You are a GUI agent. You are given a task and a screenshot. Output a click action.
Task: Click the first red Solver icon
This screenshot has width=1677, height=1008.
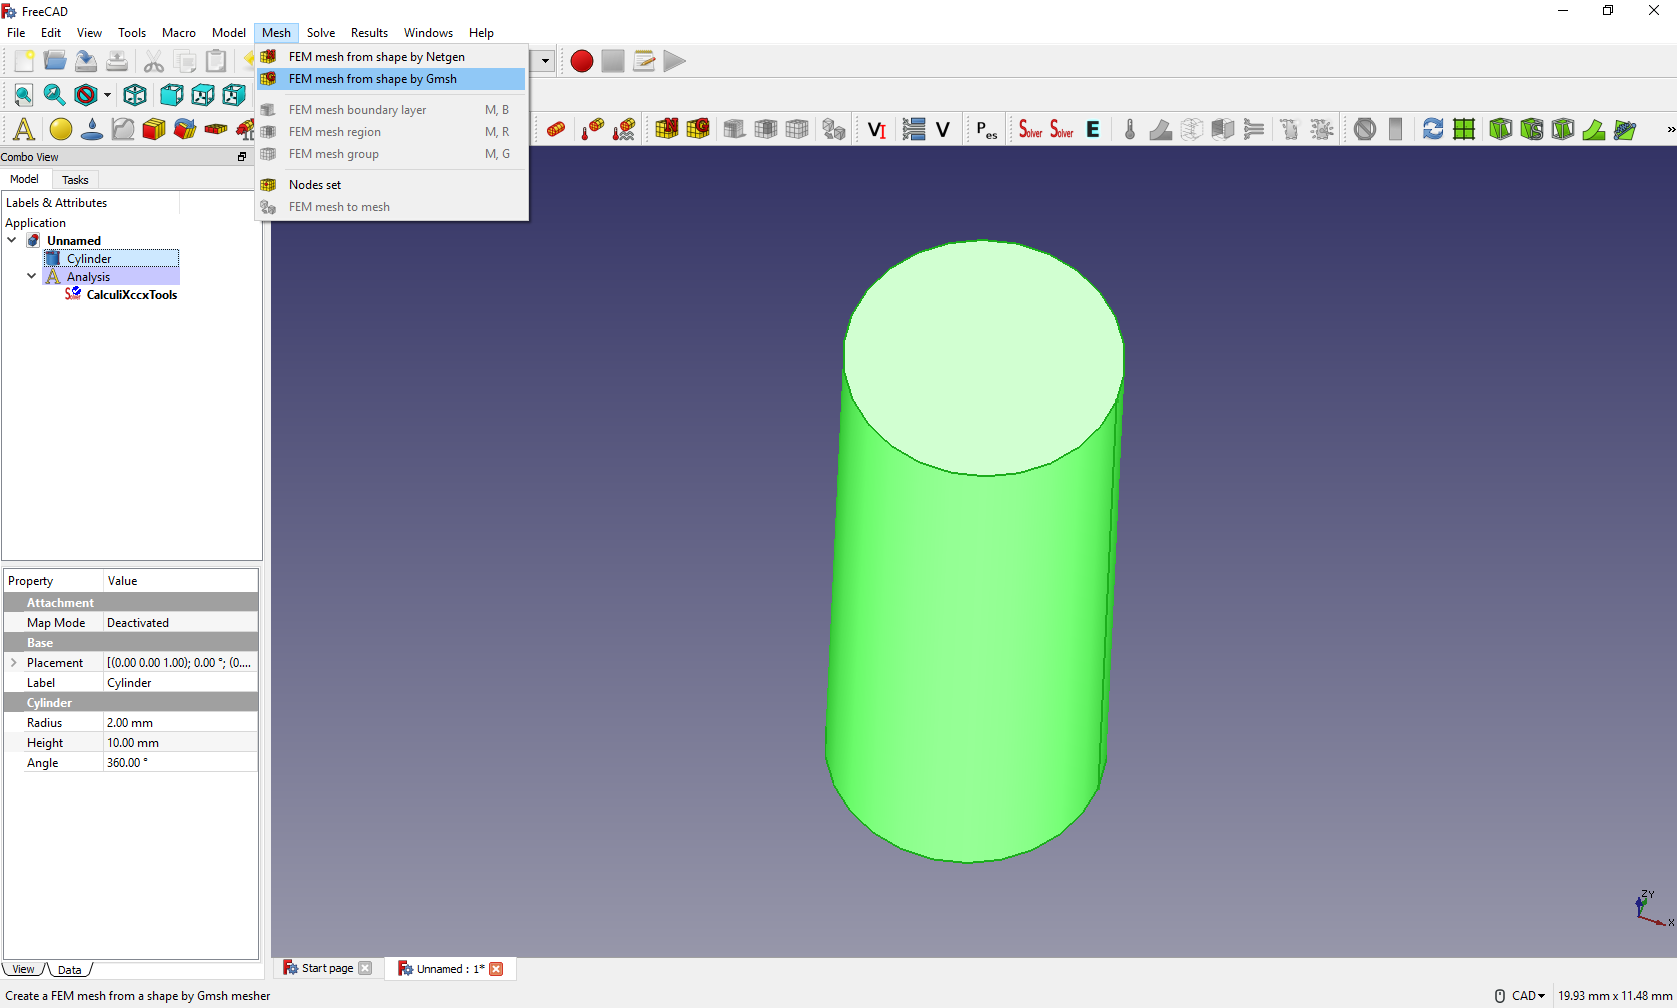tap(1030, 129)
